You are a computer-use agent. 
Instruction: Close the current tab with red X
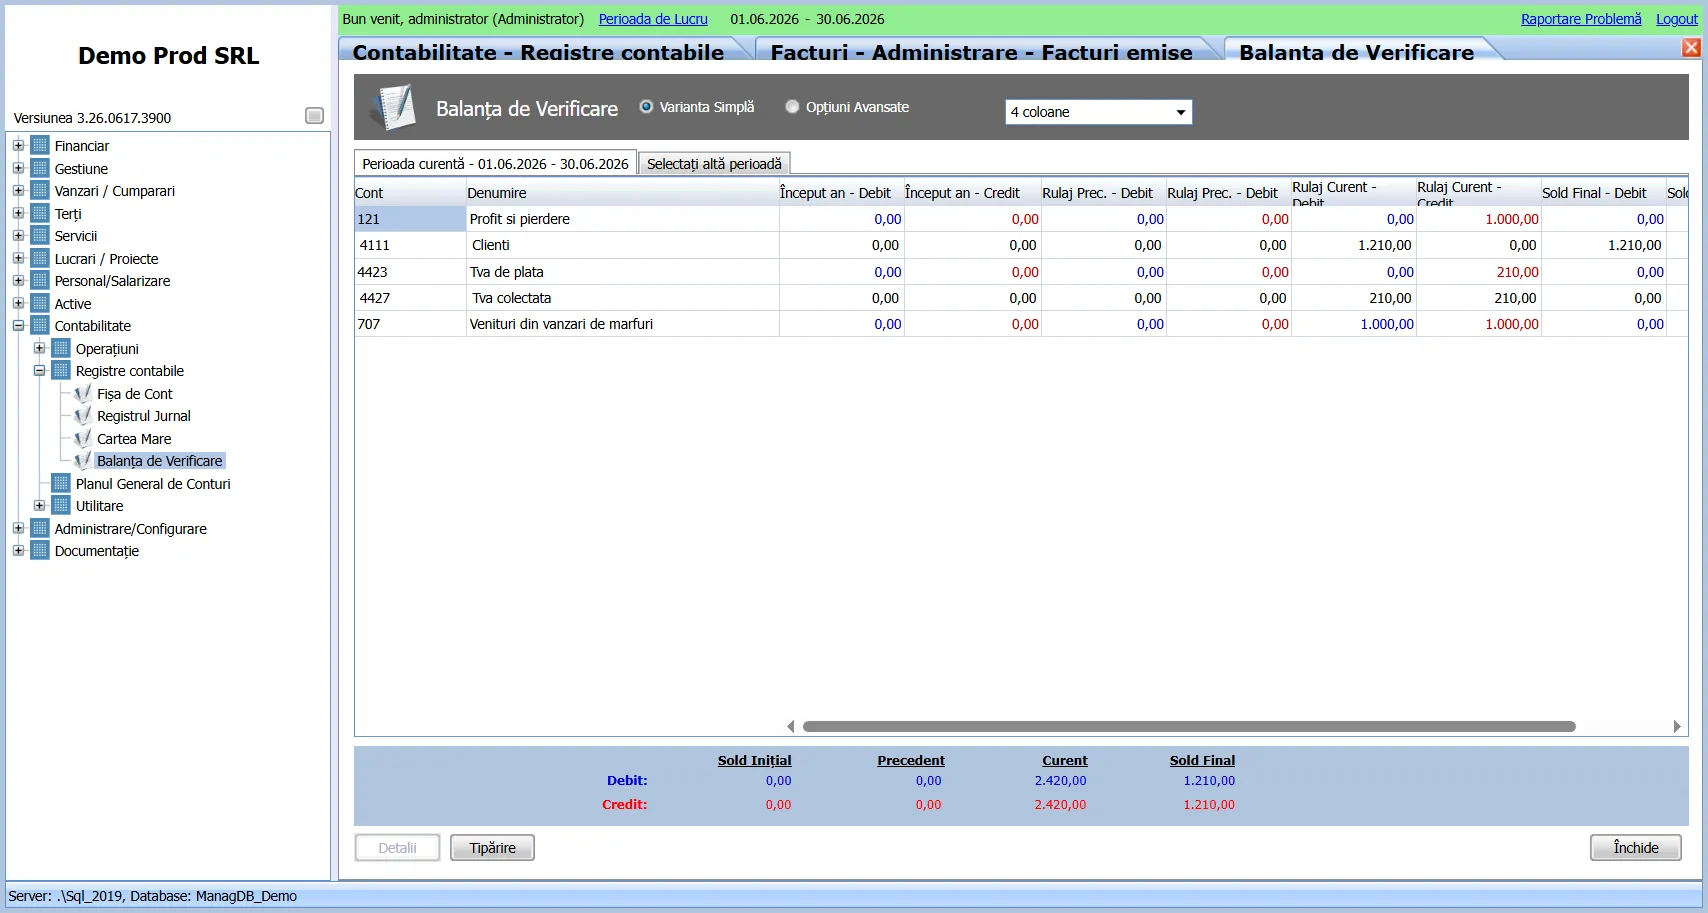tap(1691, 48)
